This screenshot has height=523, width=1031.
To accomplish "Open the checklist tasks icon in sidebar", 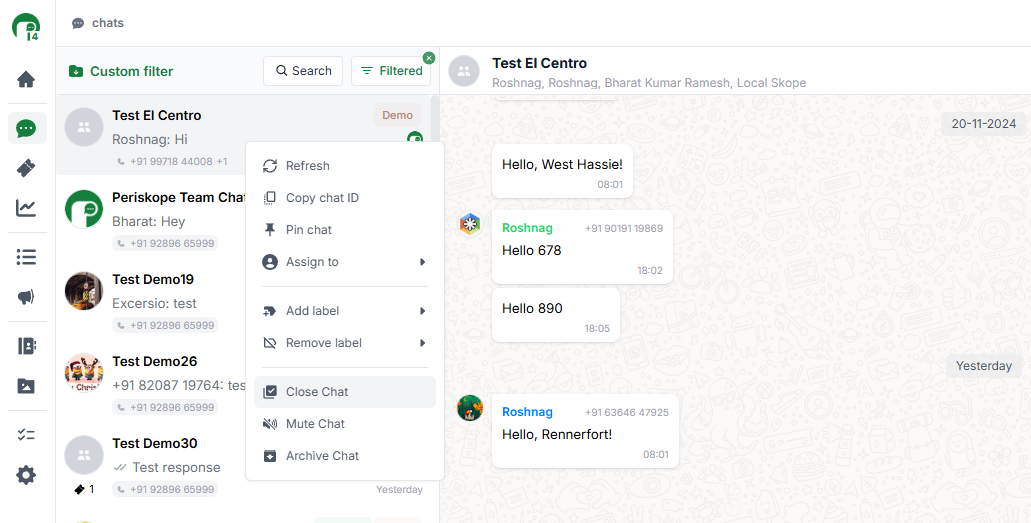I will point(26,435).
